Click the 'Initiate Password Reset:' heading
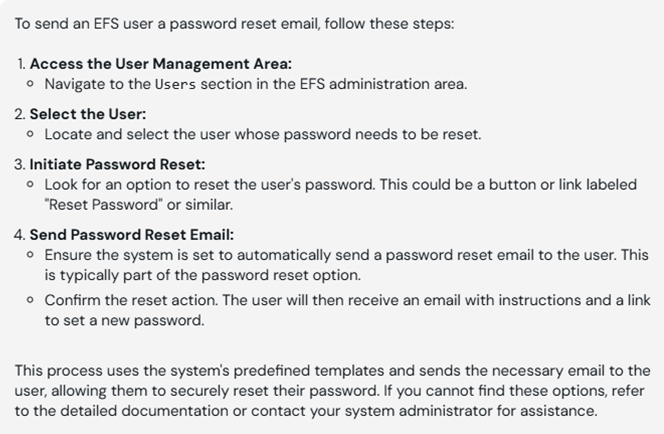This screenshot has height=434, width=664. click(x=117, y=165)
